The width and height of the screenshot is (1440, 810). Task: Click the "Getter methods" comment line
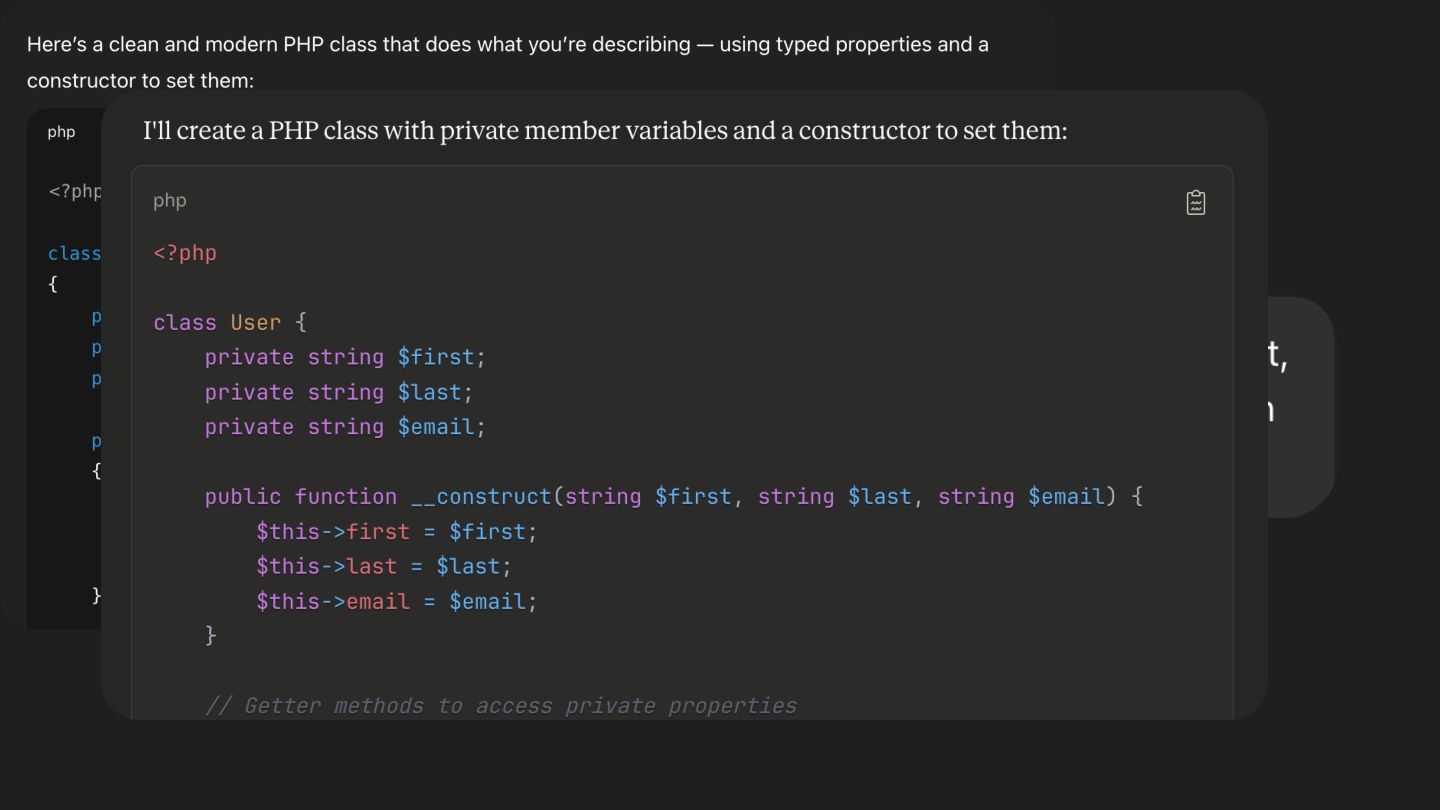[500, 706]
